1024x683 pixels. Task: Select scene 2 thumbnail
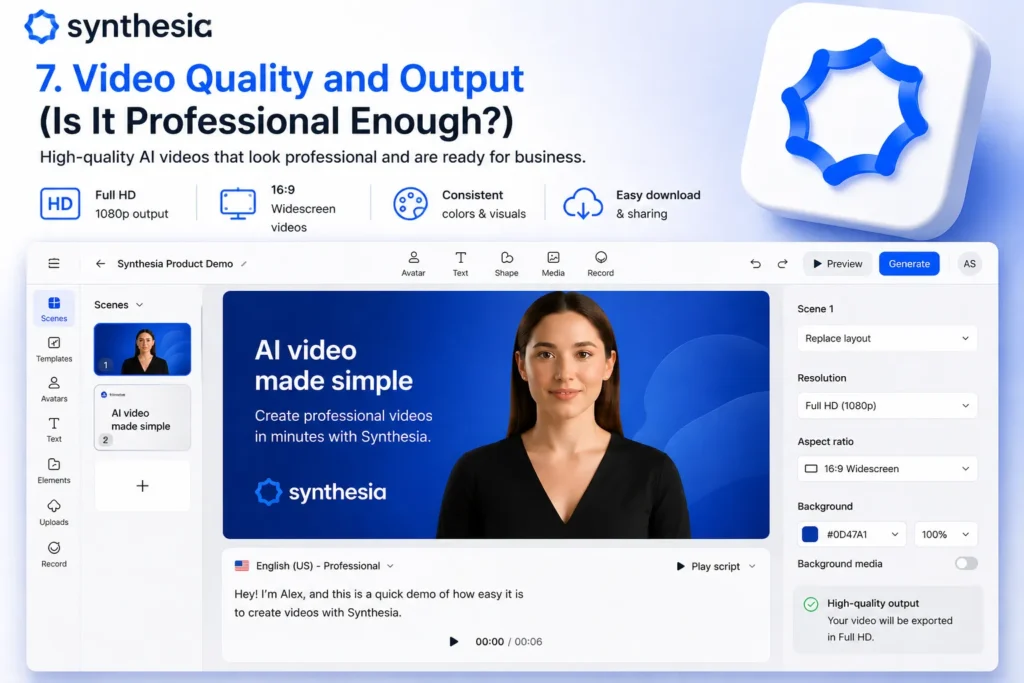pyautogui.click(x=142, y=417)
